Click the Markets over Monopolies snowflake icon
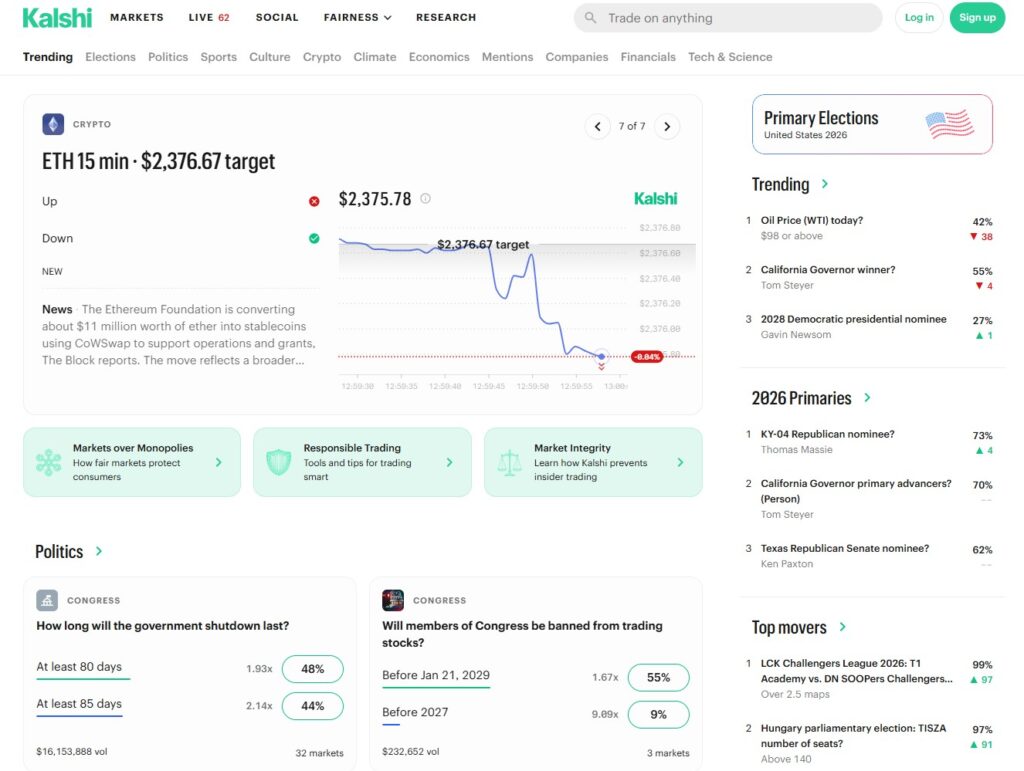The image size is (1024, 771). point(48,462)
